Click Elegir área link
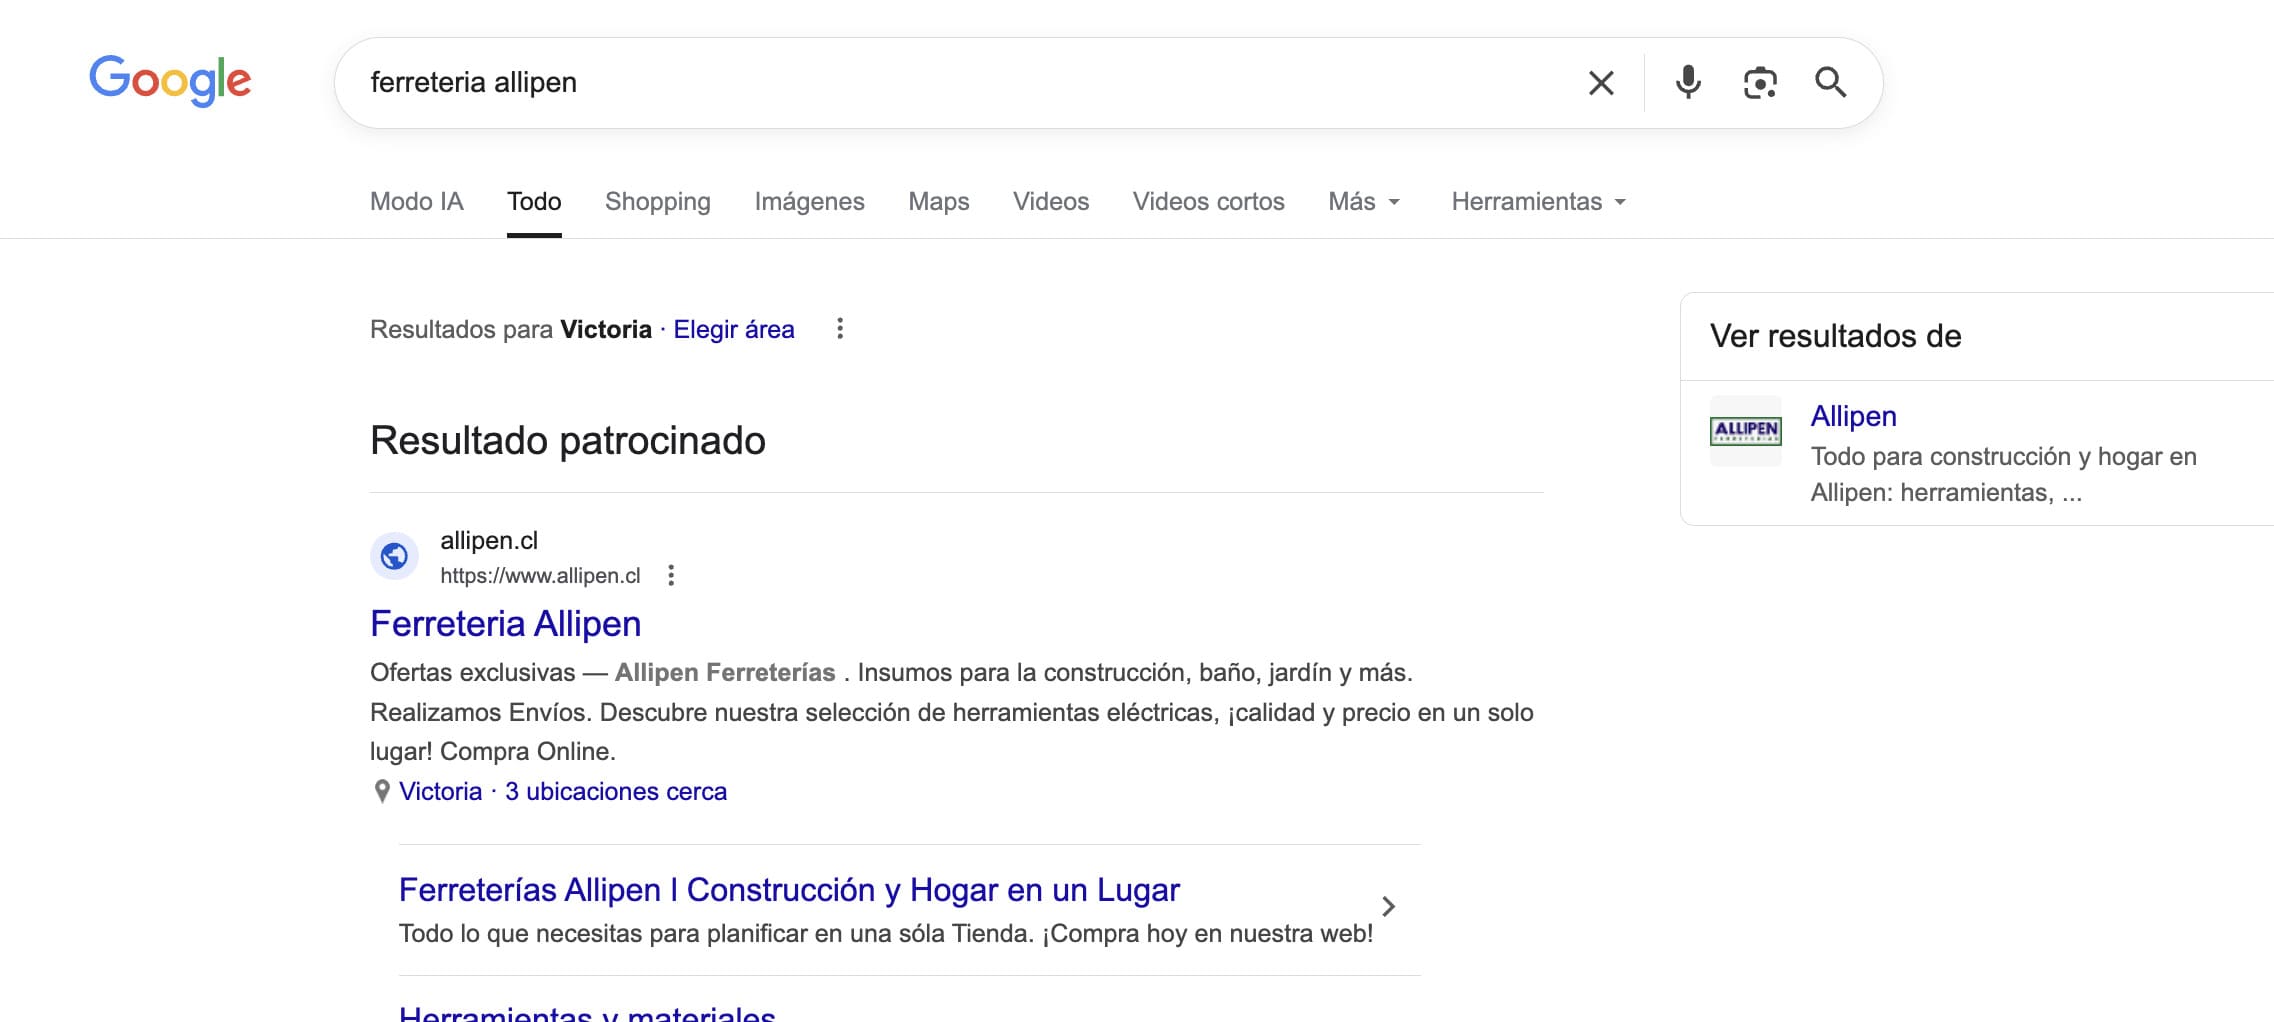Image resolution: width=2274 pixels, height=1022 pixels. (734, 329)
